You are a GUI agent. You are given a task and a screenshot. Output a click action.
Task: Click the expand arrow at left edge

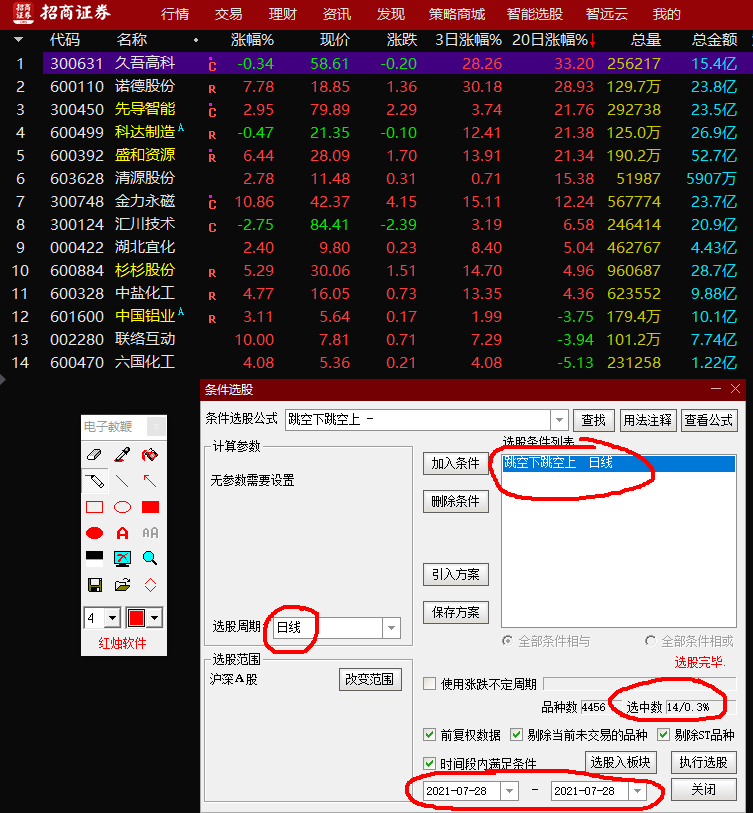(x=3, y=380)
